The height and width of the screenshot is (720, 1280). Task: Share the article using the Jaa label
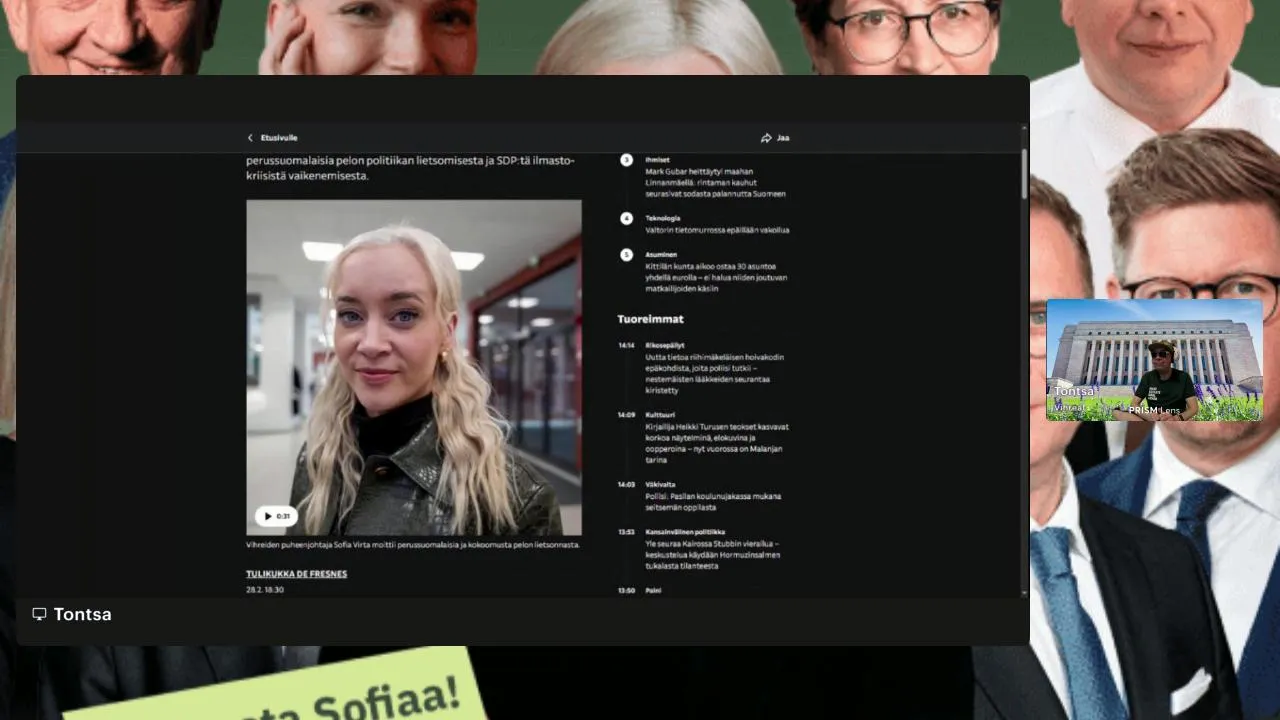point(783,138)
